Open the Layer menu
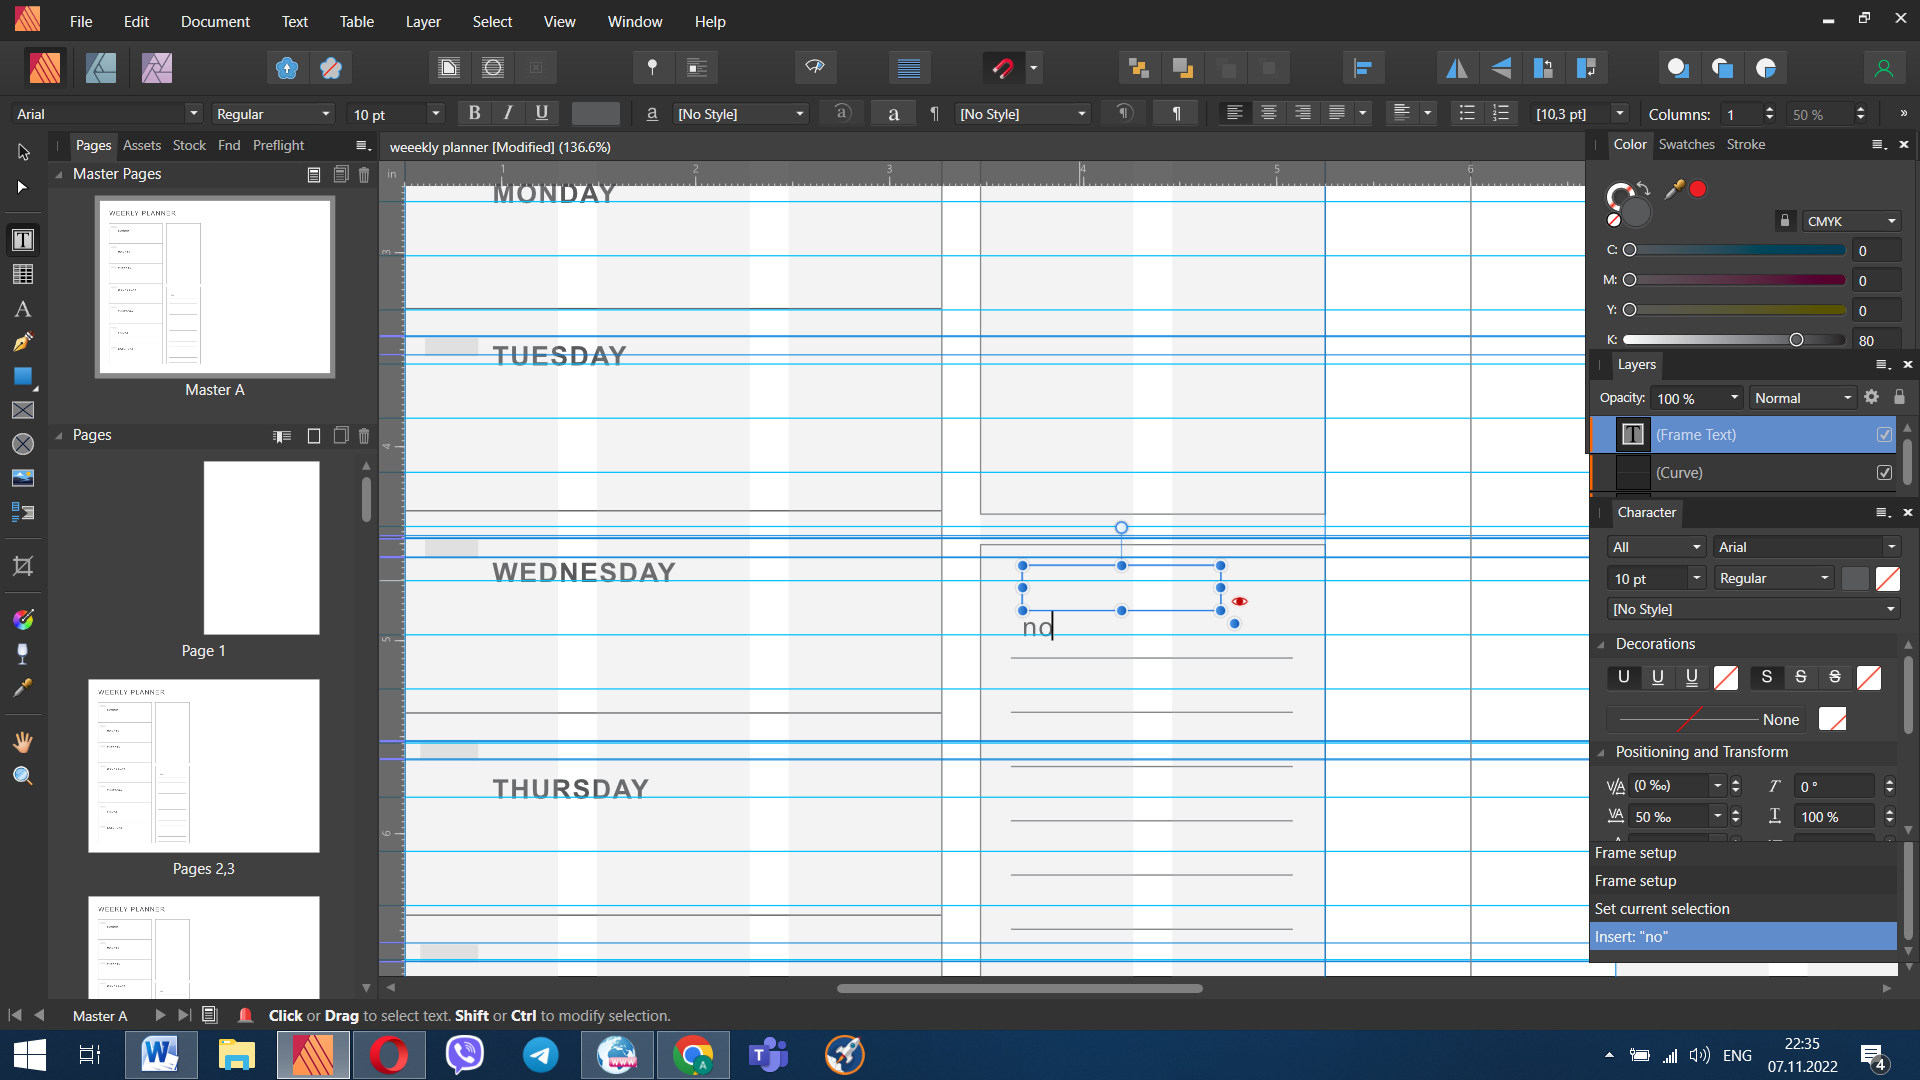Viewport: 1920px width, 1080px height. tap(422, 21)
